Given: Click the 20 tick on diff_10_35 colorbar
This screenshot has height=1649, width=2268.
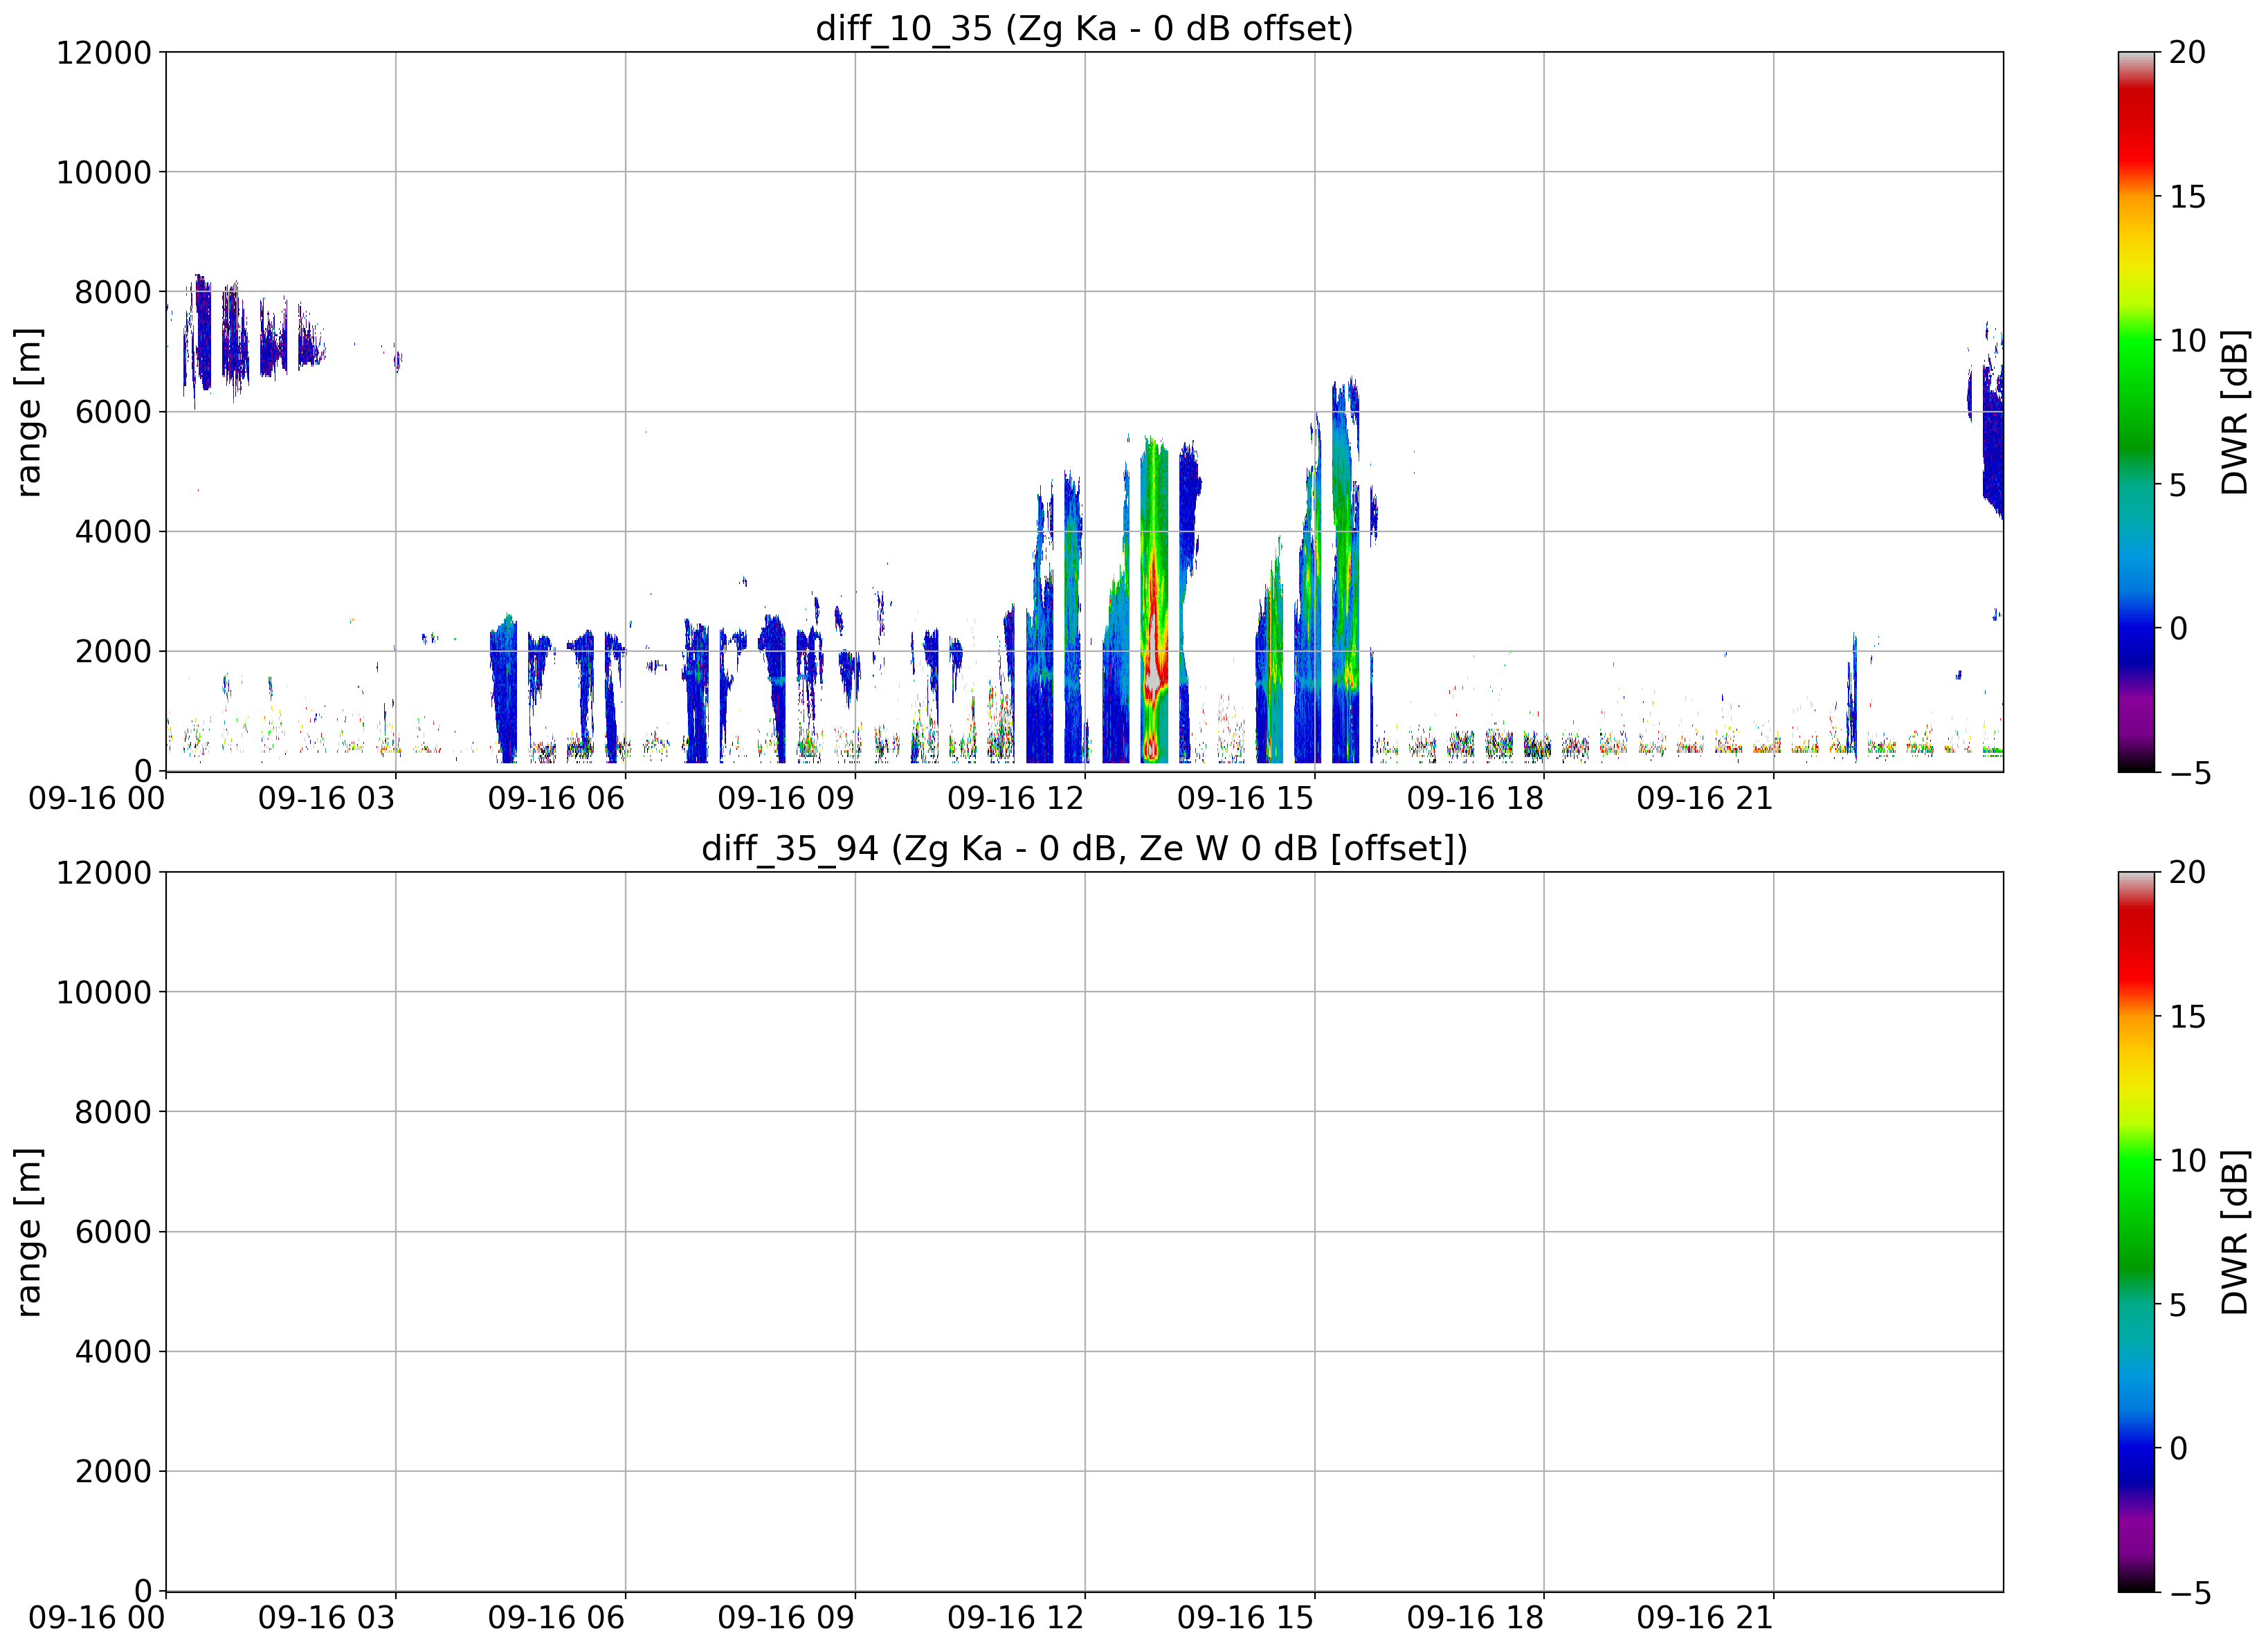Looking at the screenshot, I should (2187, 52).
